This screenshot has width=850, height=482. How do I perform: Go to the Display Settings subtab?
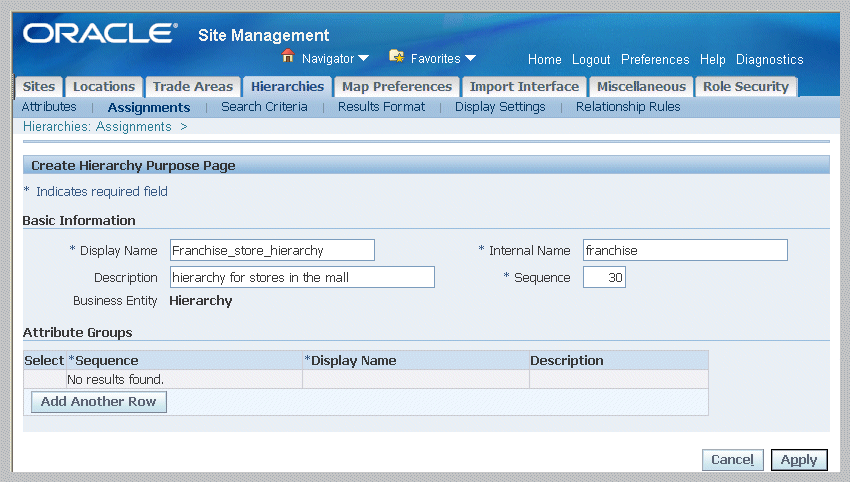point(500,107)
